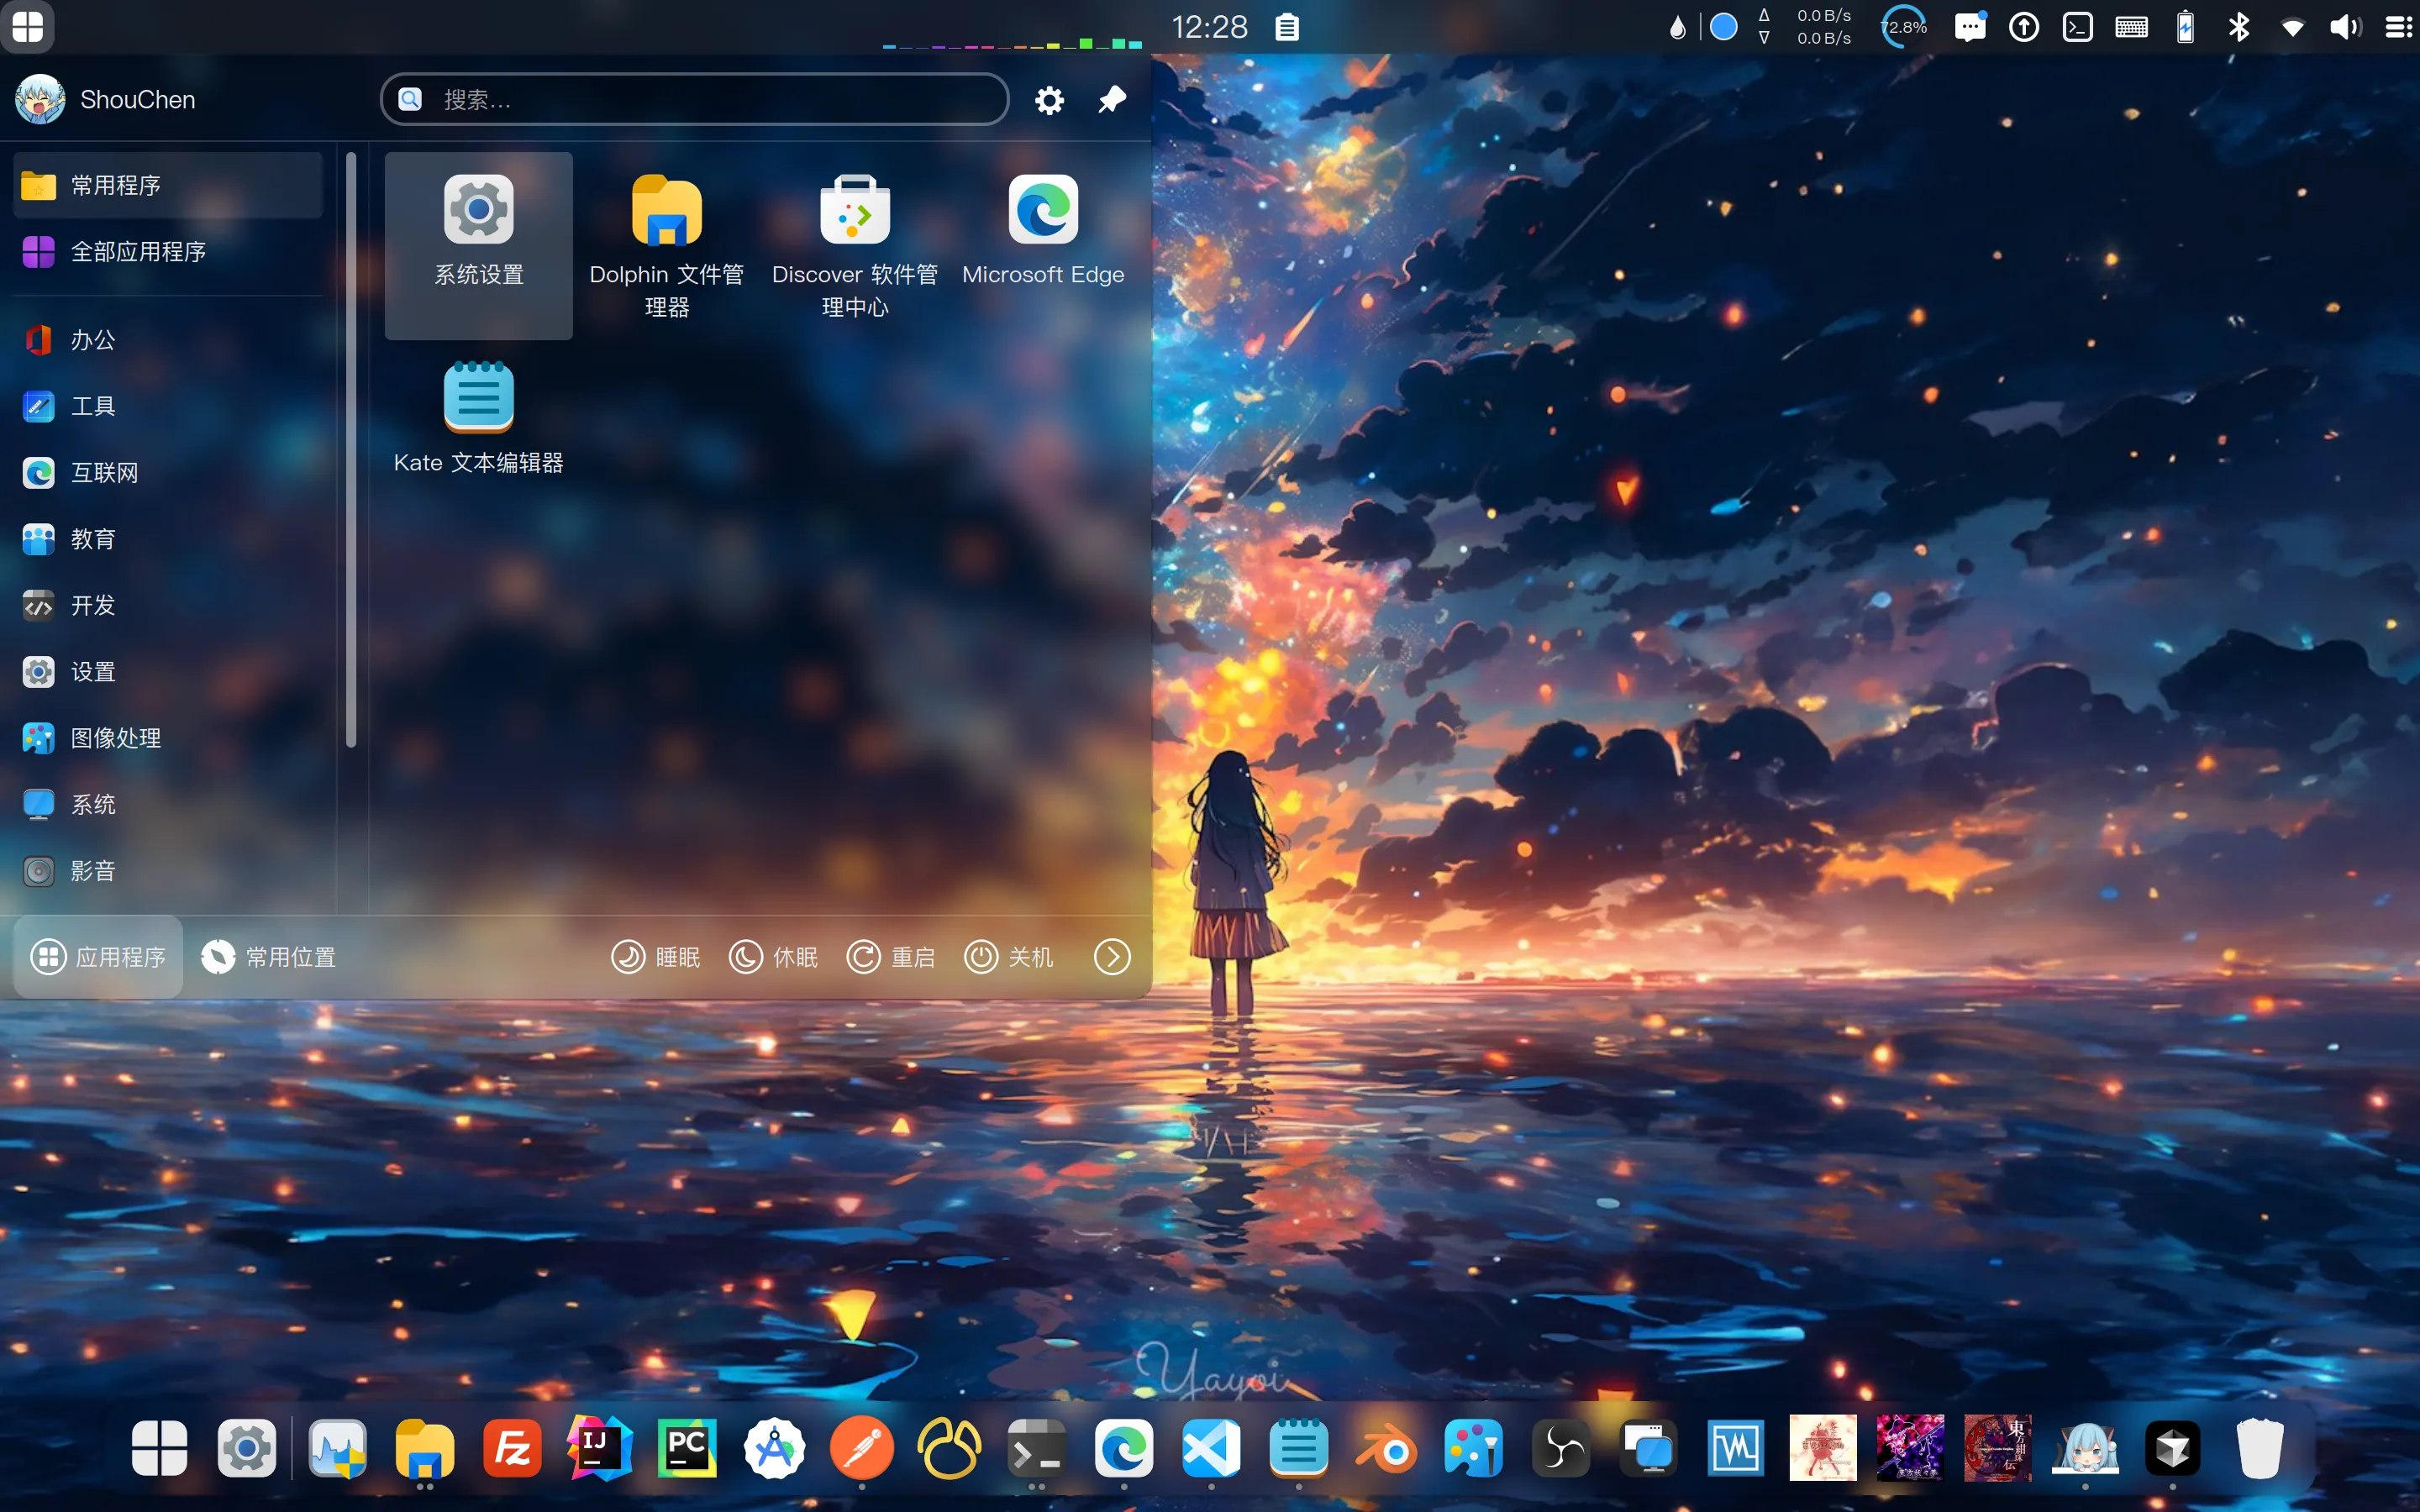Open the hamburger menu at panel right end
This screenshot has width=2420, height=1512.
[x=2400, y=27]
